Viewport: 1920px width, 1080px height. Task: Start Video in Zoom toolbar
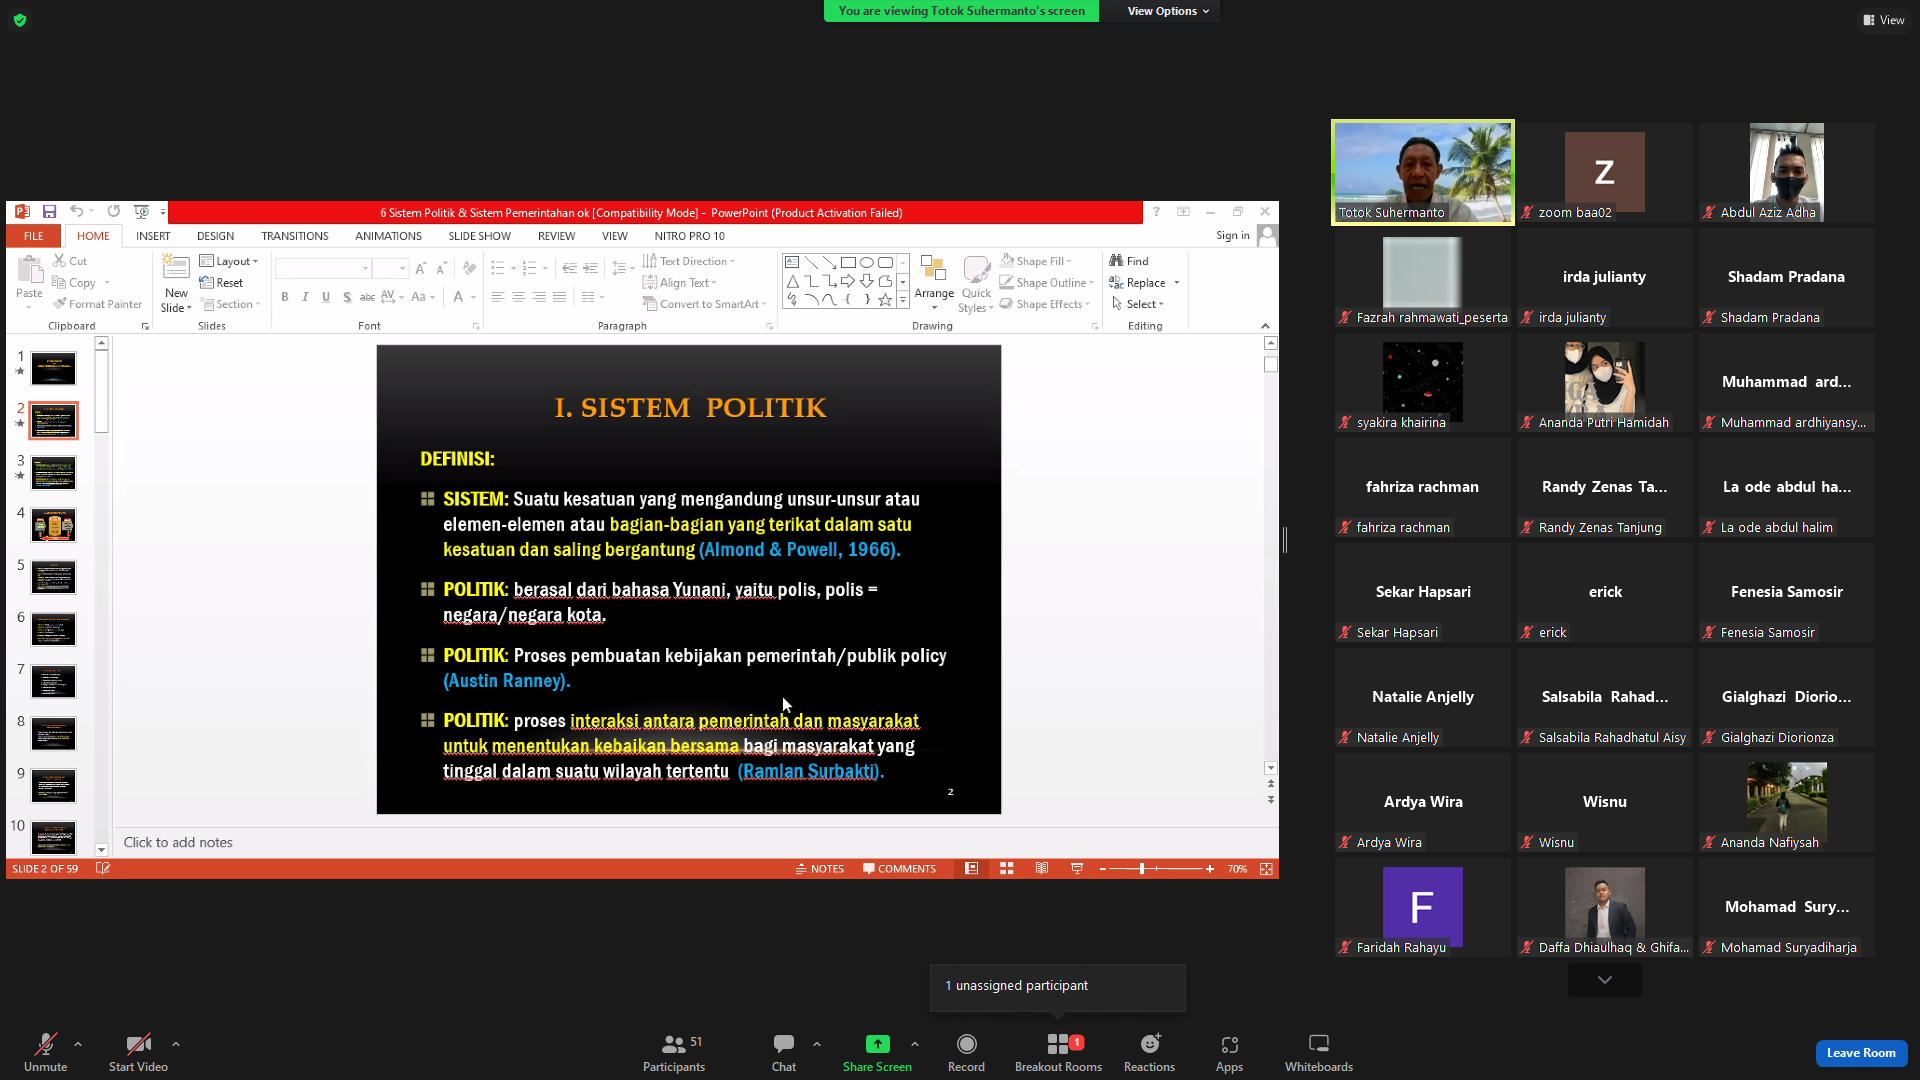click(x=138, y=1053)
